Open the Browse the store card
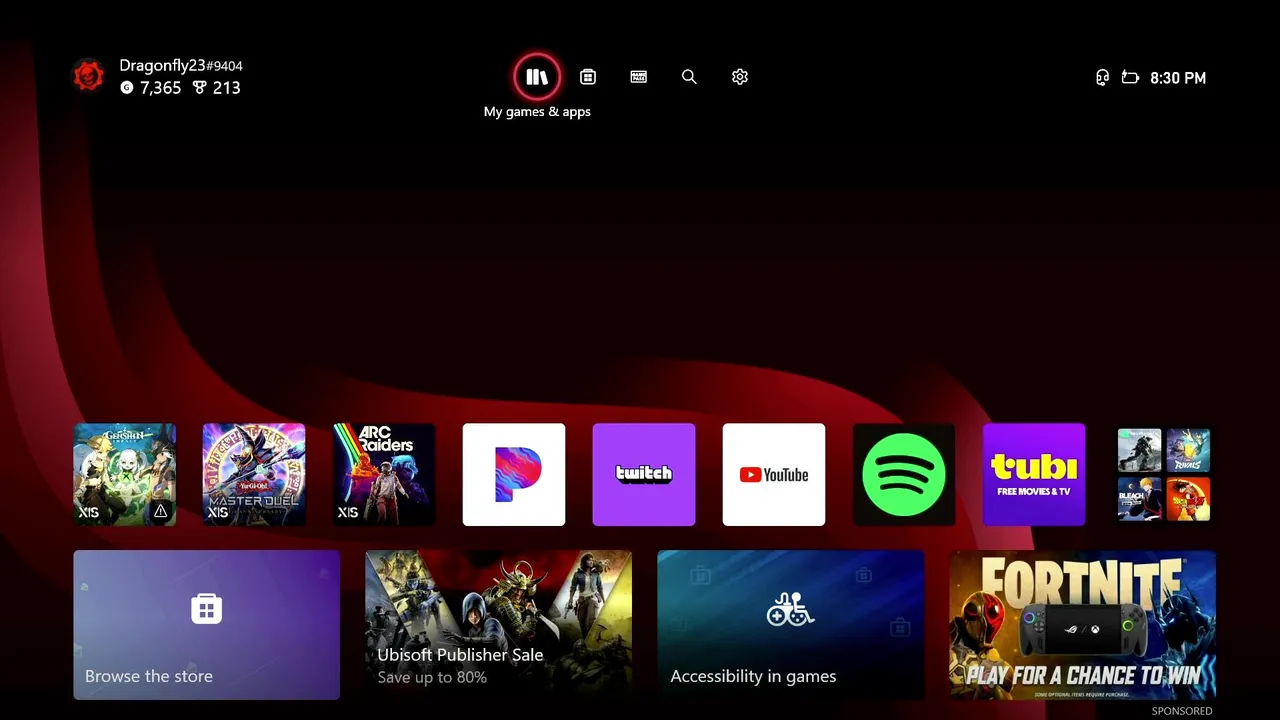 click(206, 625)
